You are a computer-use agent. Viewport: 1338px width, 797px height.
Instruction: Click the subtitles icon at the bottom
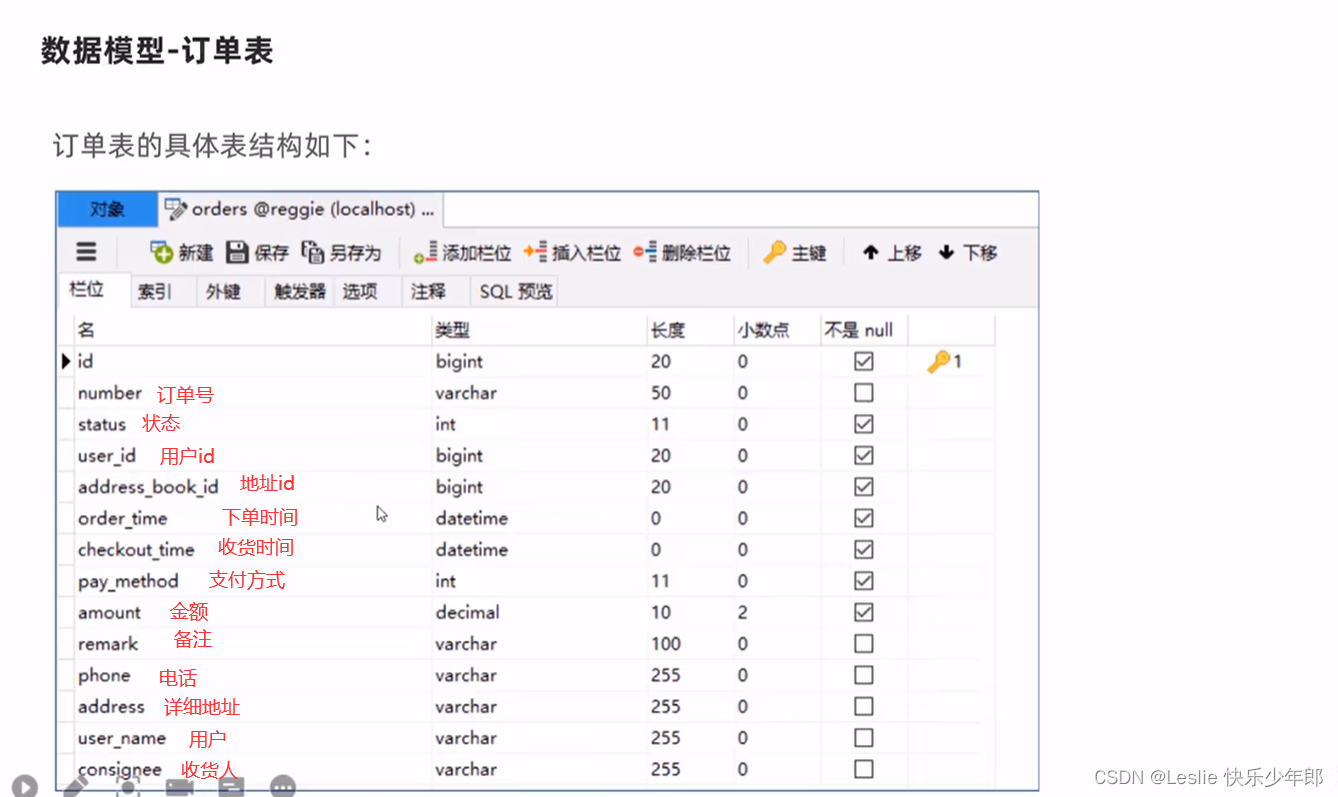coord(231,787)
